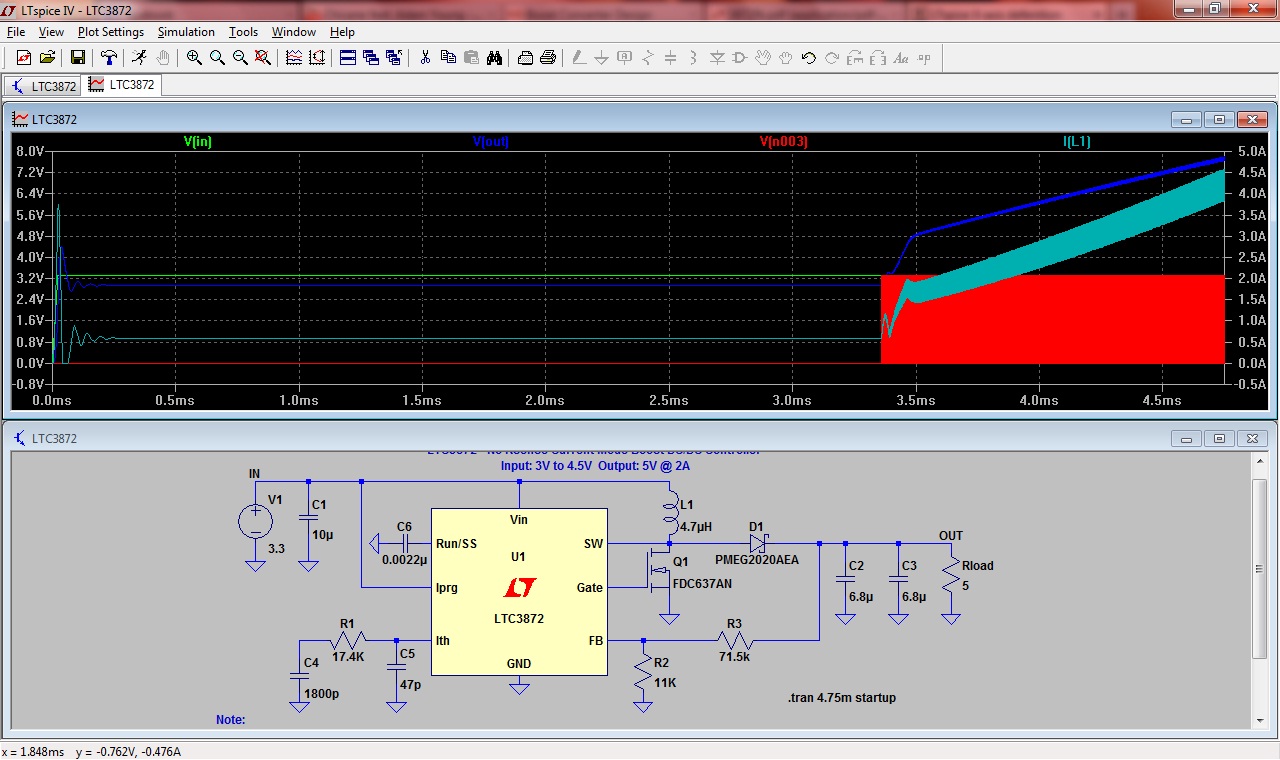Open the Help menu
1280x760 pixels.
342,32
